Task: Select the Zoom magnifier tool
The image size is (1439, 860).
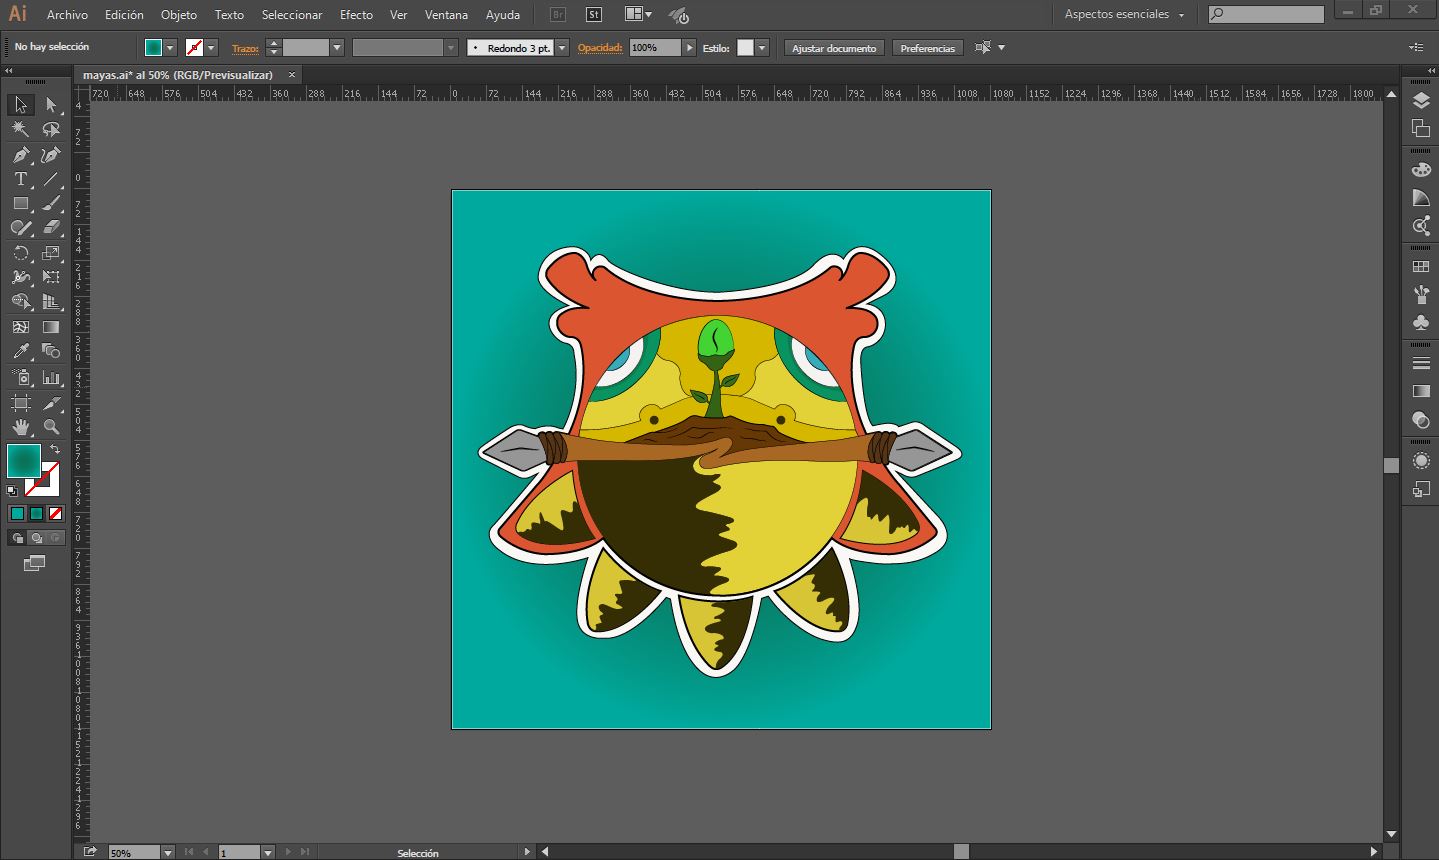Action: [x=51, y=427]
